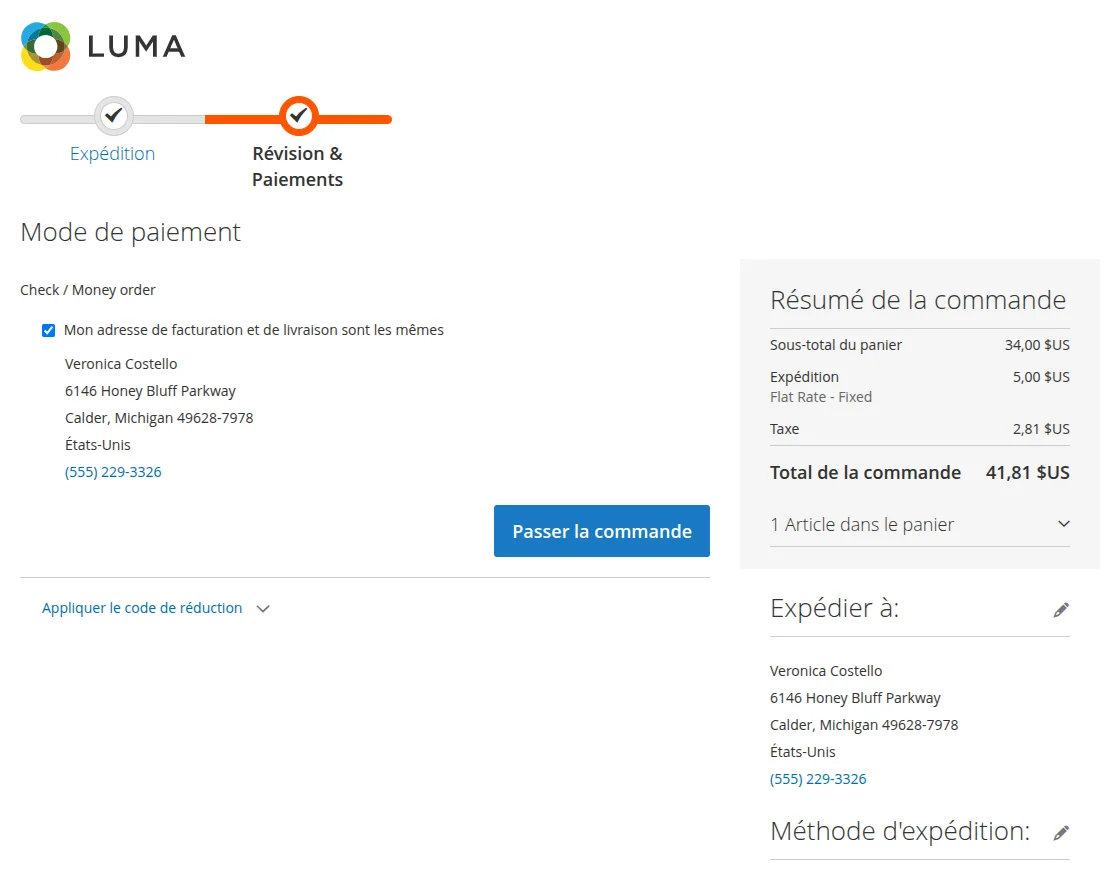The image size is (1120, 880).
Task: Return to the Expédition checkout step
Action: 112,153
